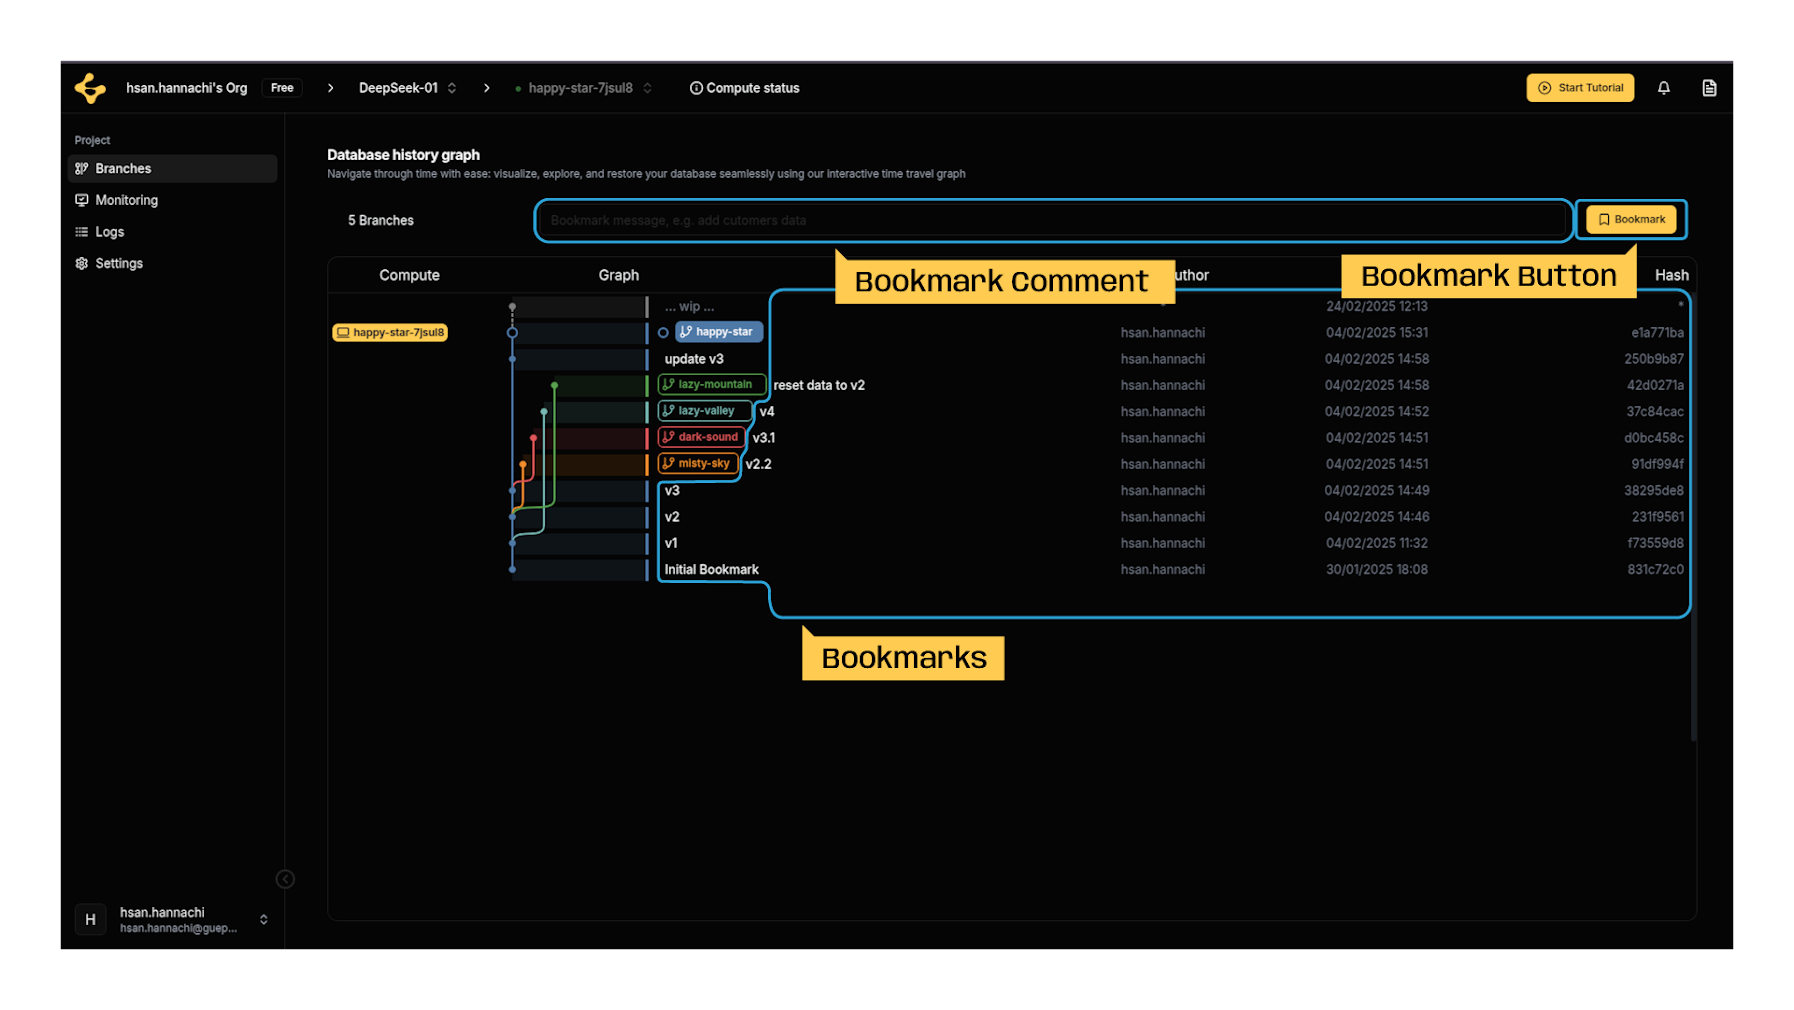Select the 'v2' bookmark entry
The width and height of the screenshot is (1794, 1010).
(x=672, y=517)
